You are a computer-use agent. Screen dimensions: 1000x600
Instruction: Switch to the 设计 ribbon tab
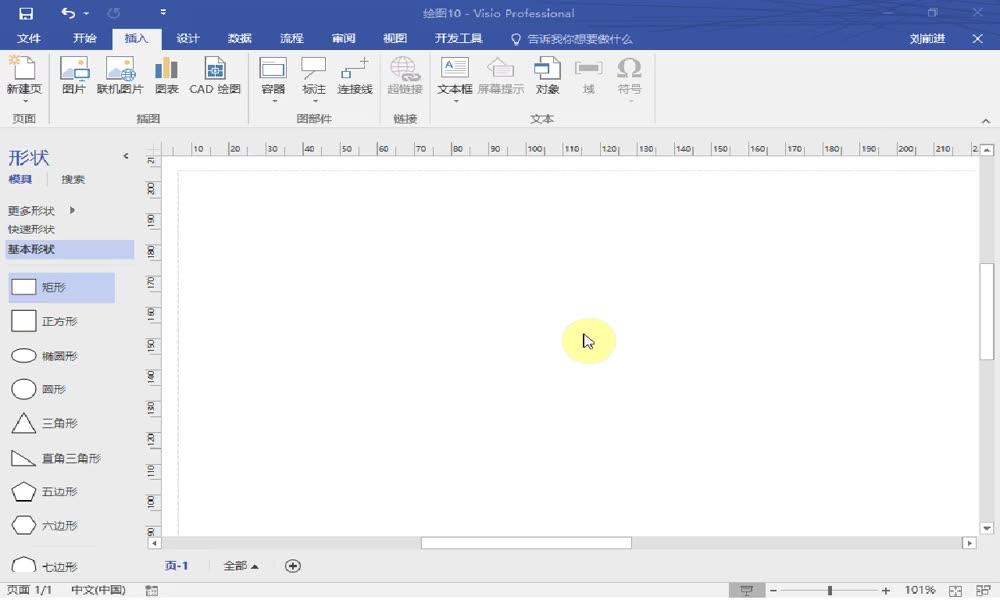[188, 38]
